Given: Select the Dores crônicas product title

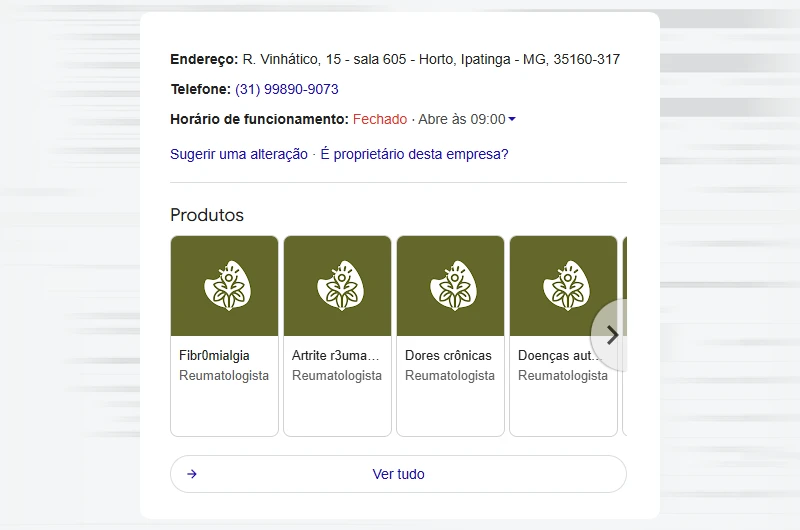Looking at the screenshot, I should click(x=448, y=355).
